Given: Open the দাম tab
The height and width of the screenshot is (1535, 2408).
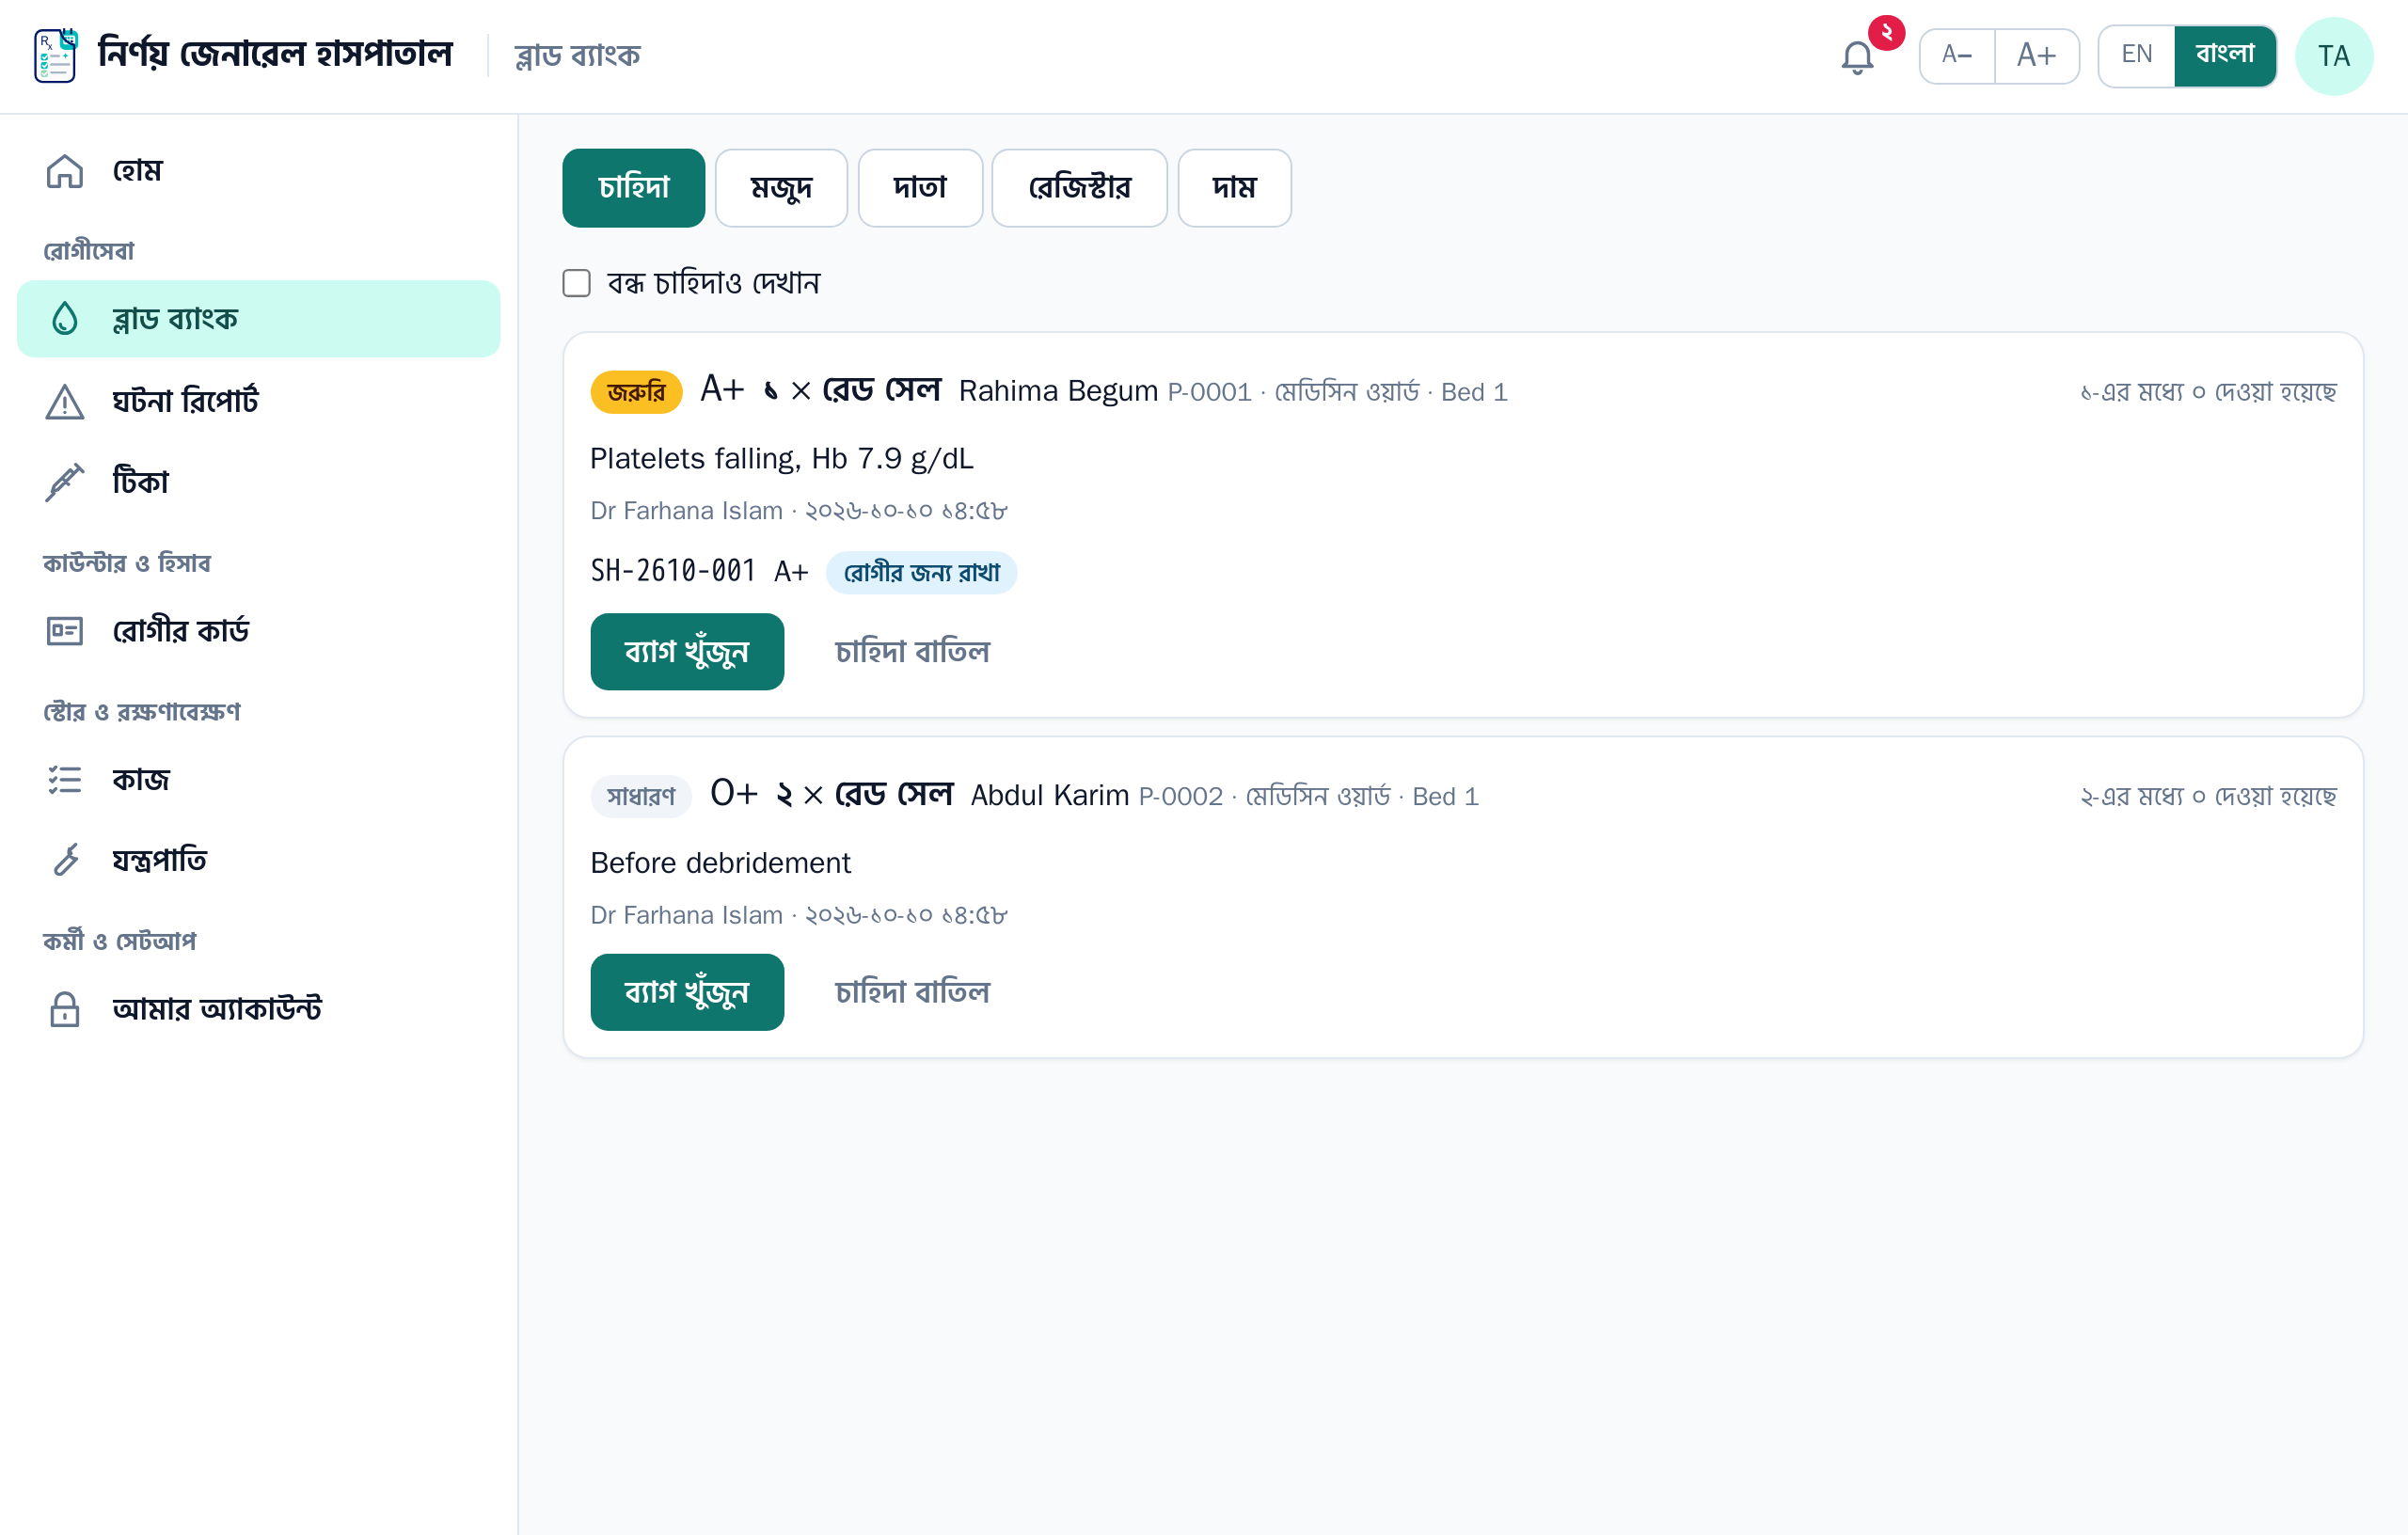Looking at the screenshot, I should [1234, 188].
